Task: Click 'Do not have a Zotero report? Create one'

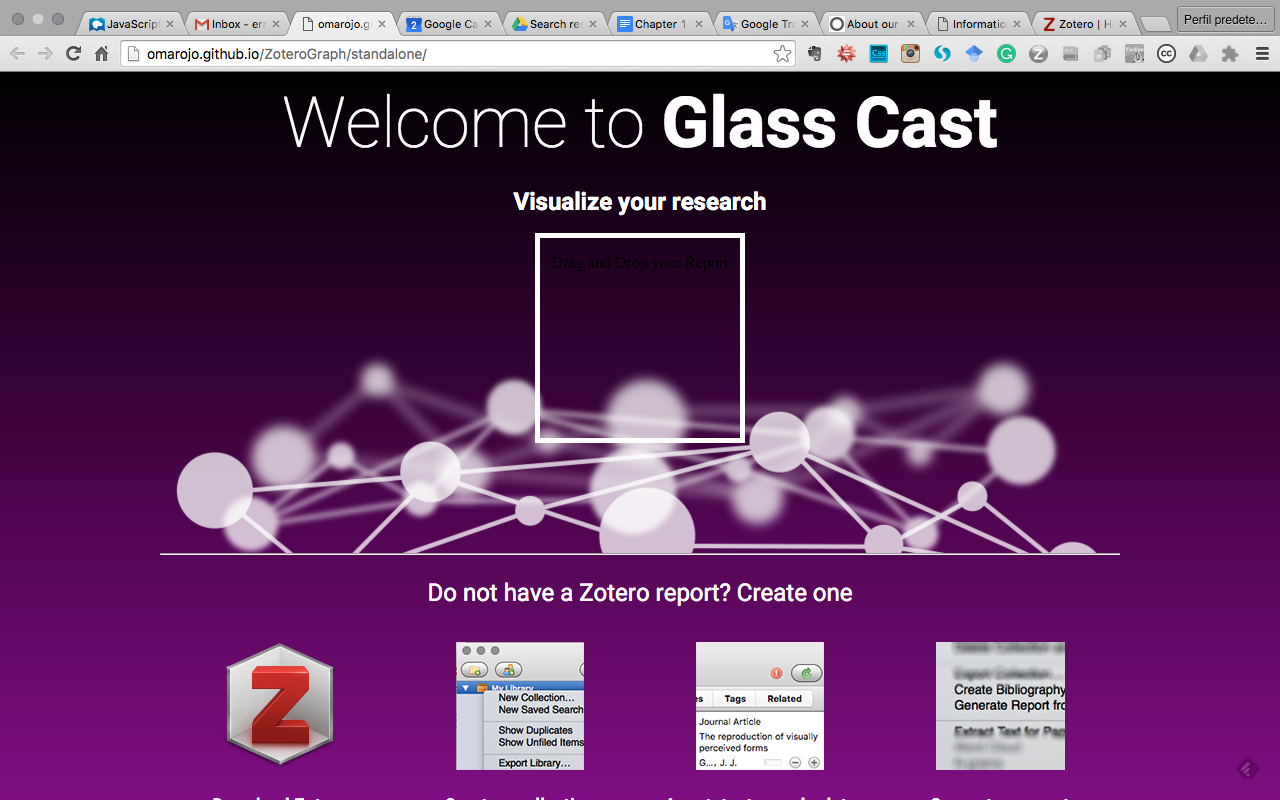Action: 640,593
